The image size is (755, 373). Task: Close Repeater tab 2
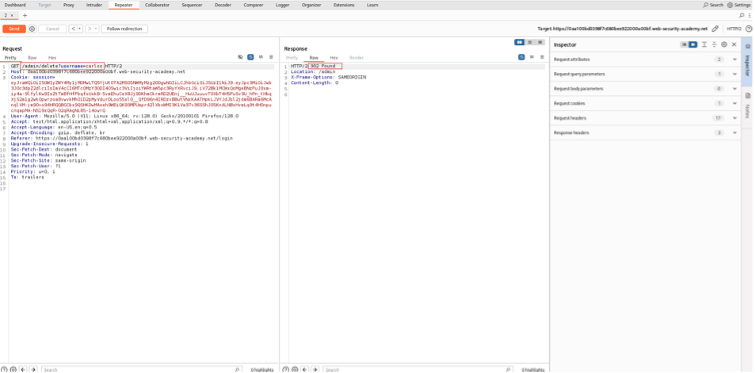pyautogui.click(x=12, y=15)
